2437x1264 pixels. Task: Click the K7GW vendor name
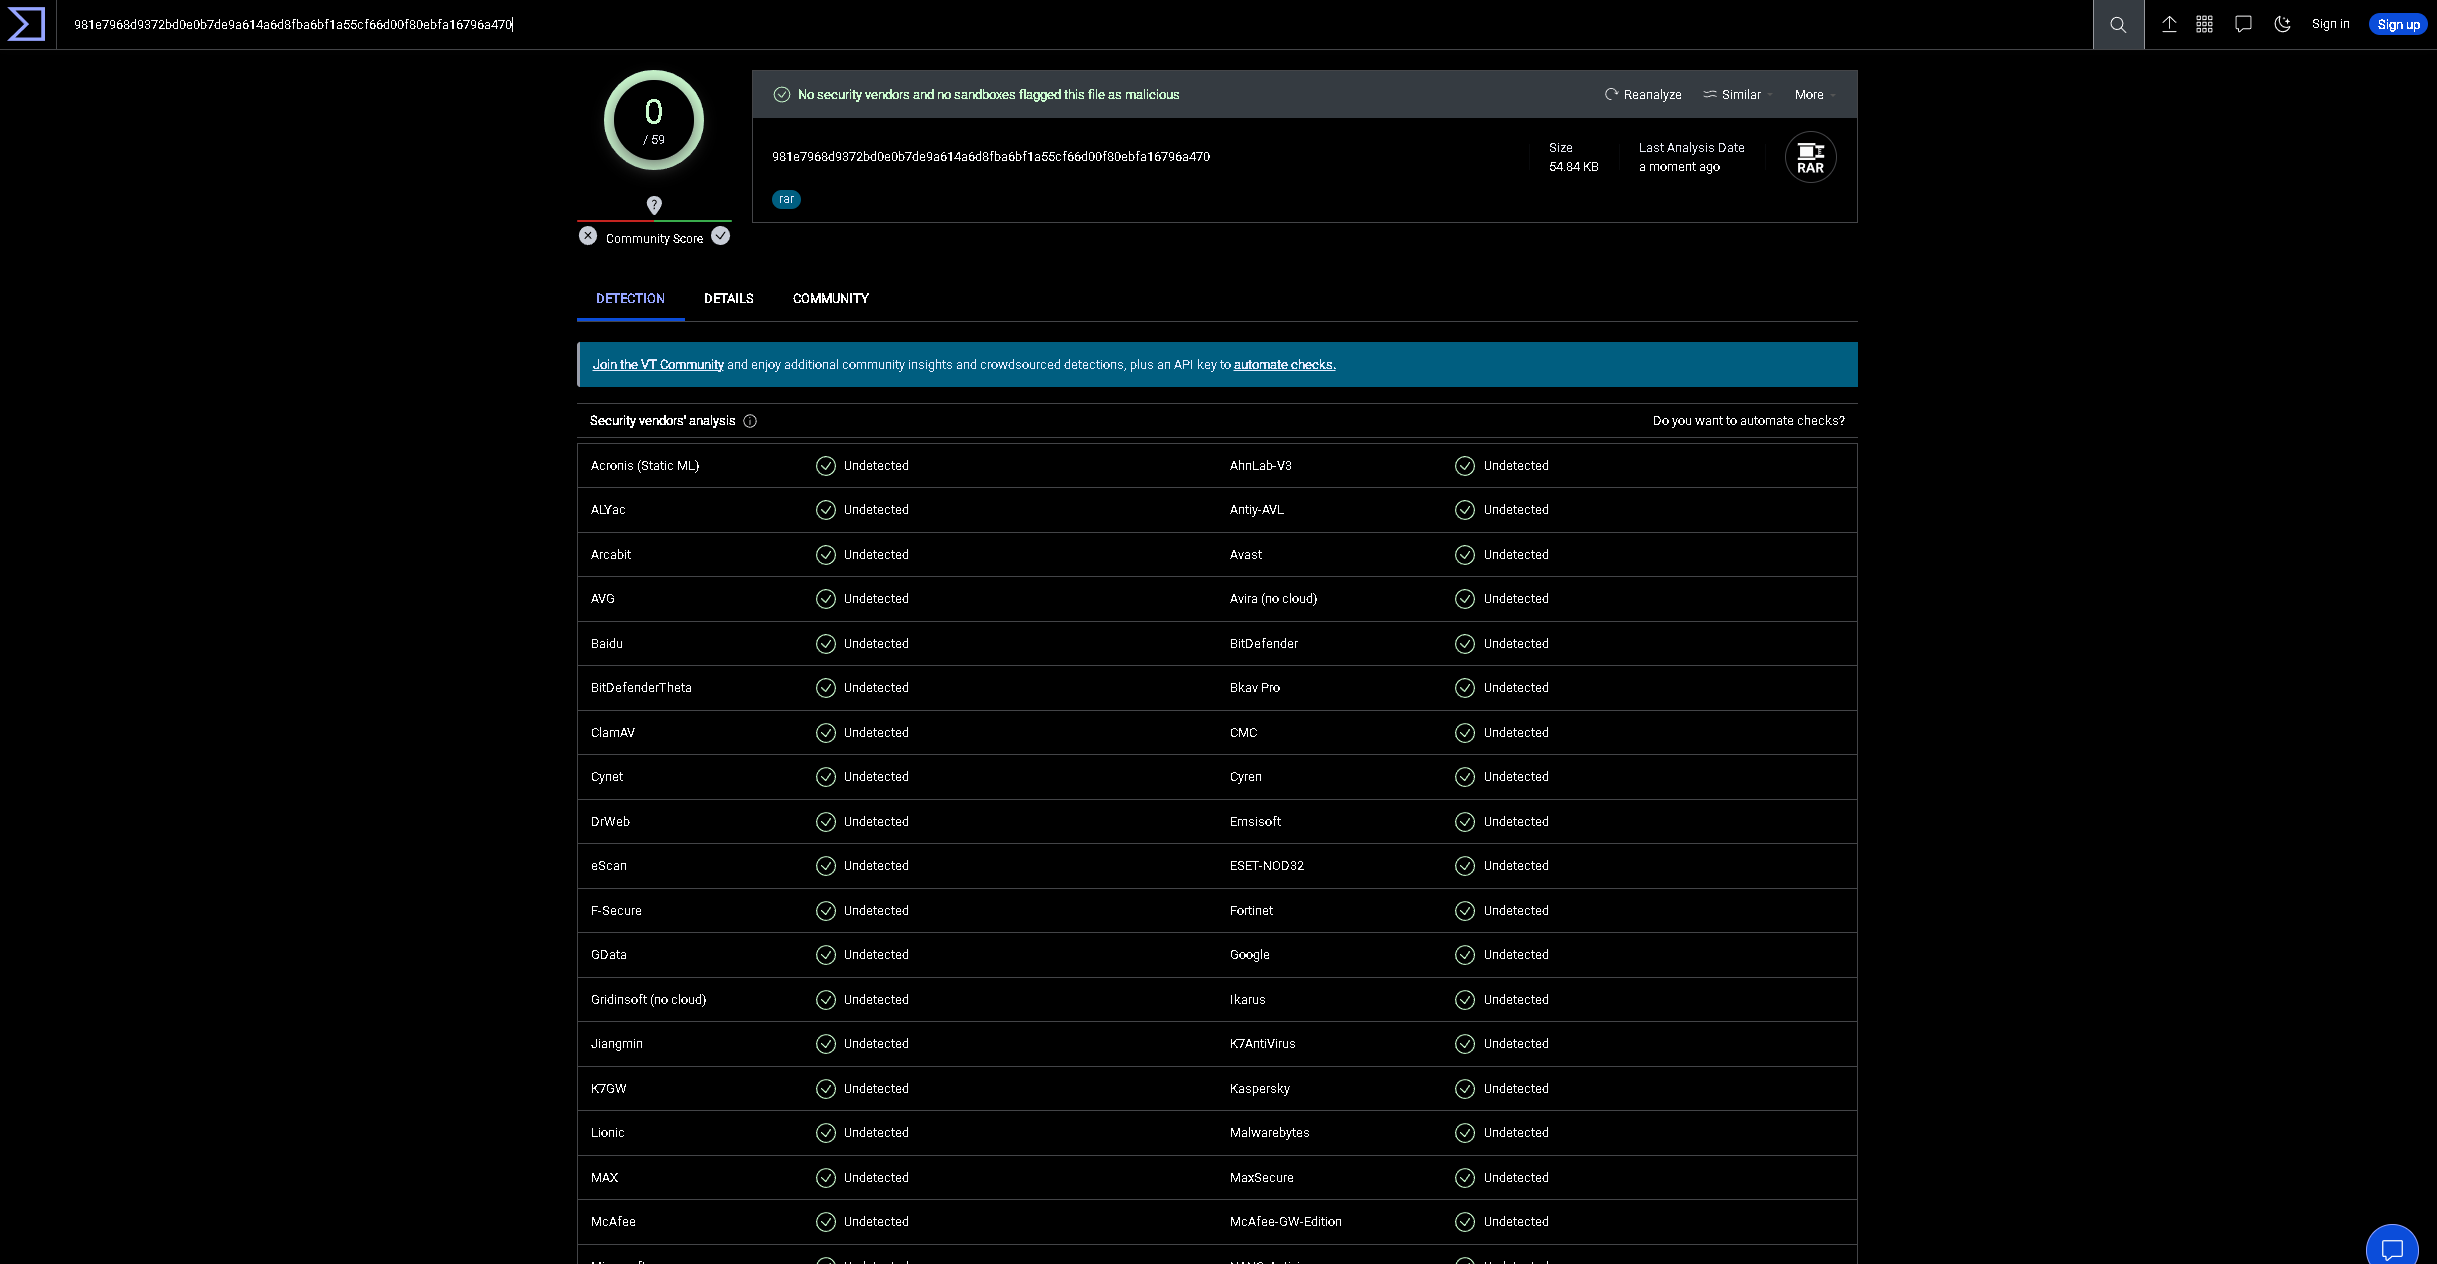point(609,1089)
